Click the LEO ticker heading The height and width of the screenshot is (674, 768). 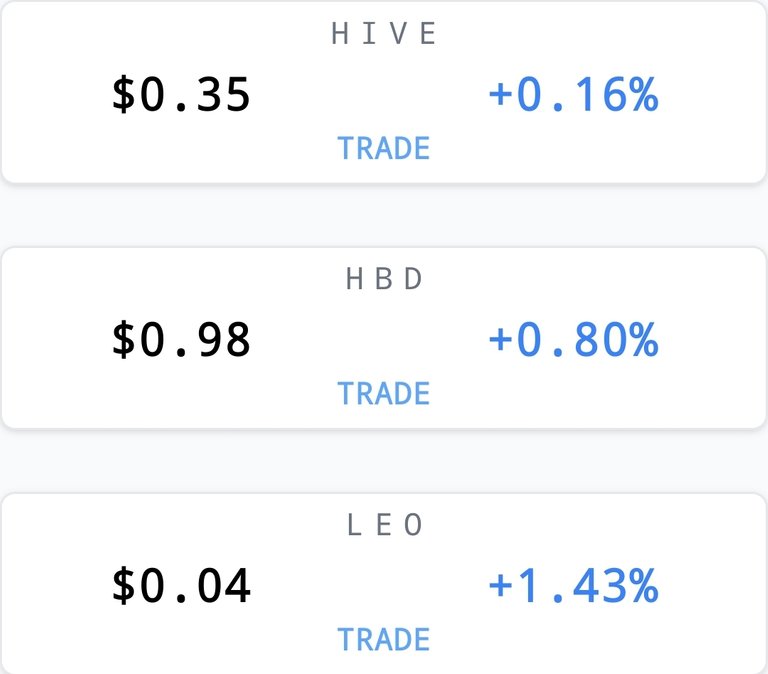tap(384, 525)
